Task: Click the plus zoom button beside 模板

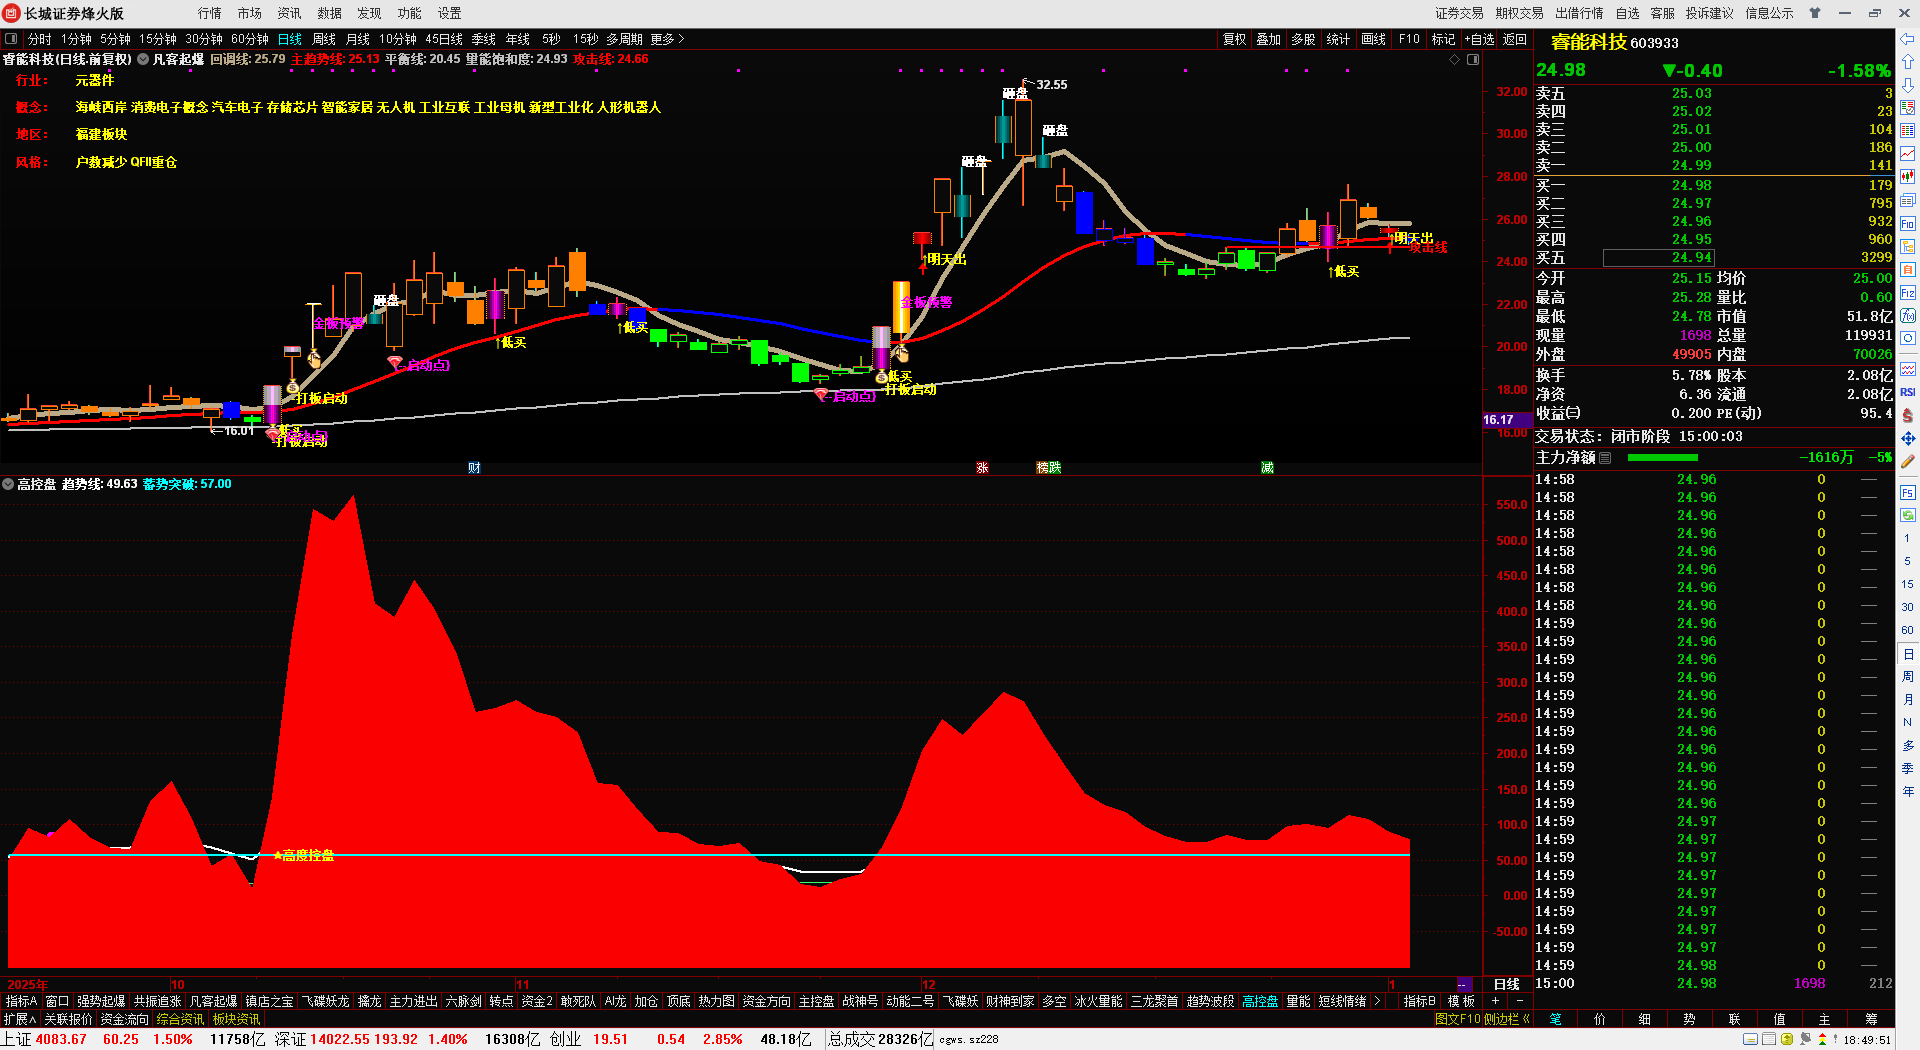Action: point(1495,1001)
